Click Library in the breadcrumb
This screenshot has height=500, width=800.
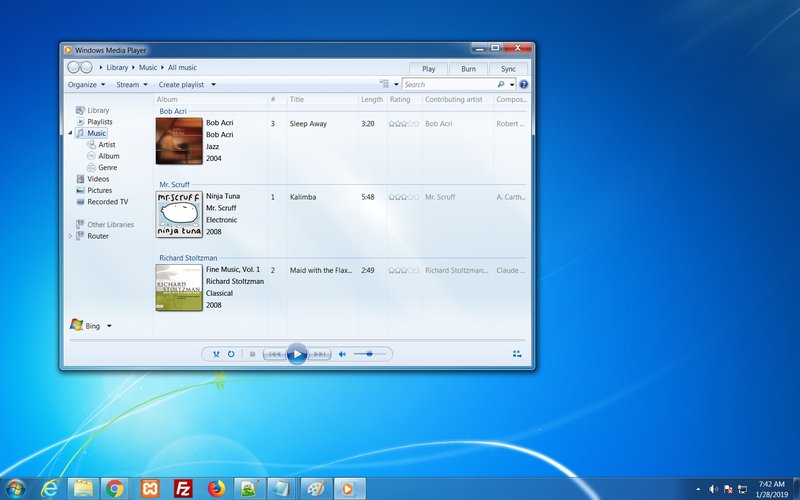click(117, 67)
